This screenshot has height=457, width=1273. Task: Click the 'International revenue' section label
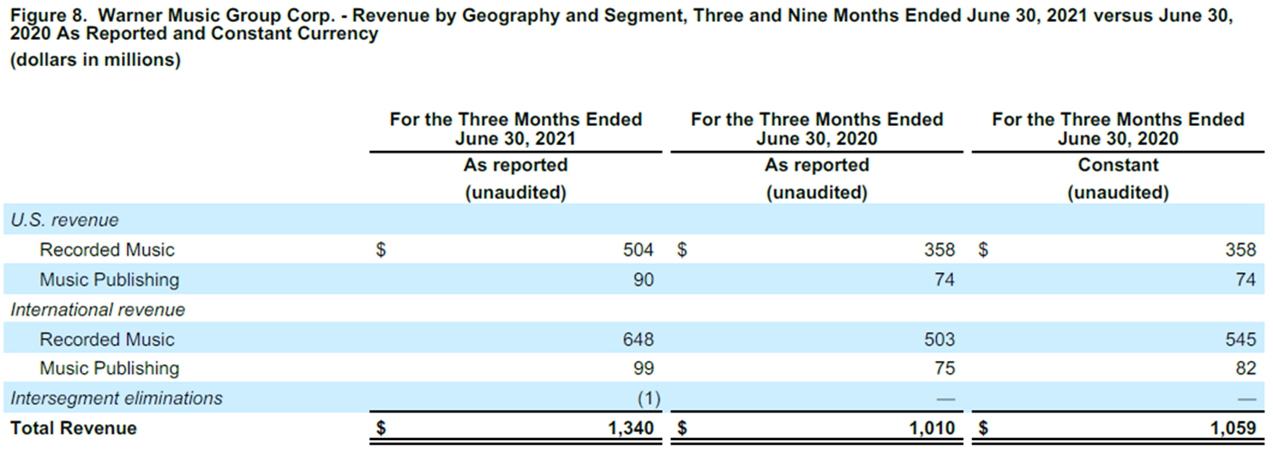tap(97, 310)
